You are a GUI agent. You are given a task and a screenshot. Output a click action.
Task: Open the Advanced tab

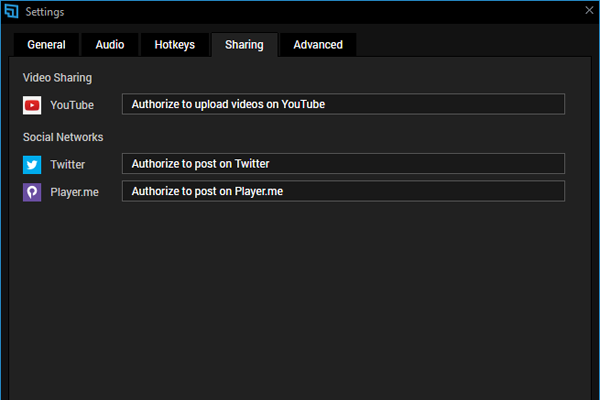318,45
